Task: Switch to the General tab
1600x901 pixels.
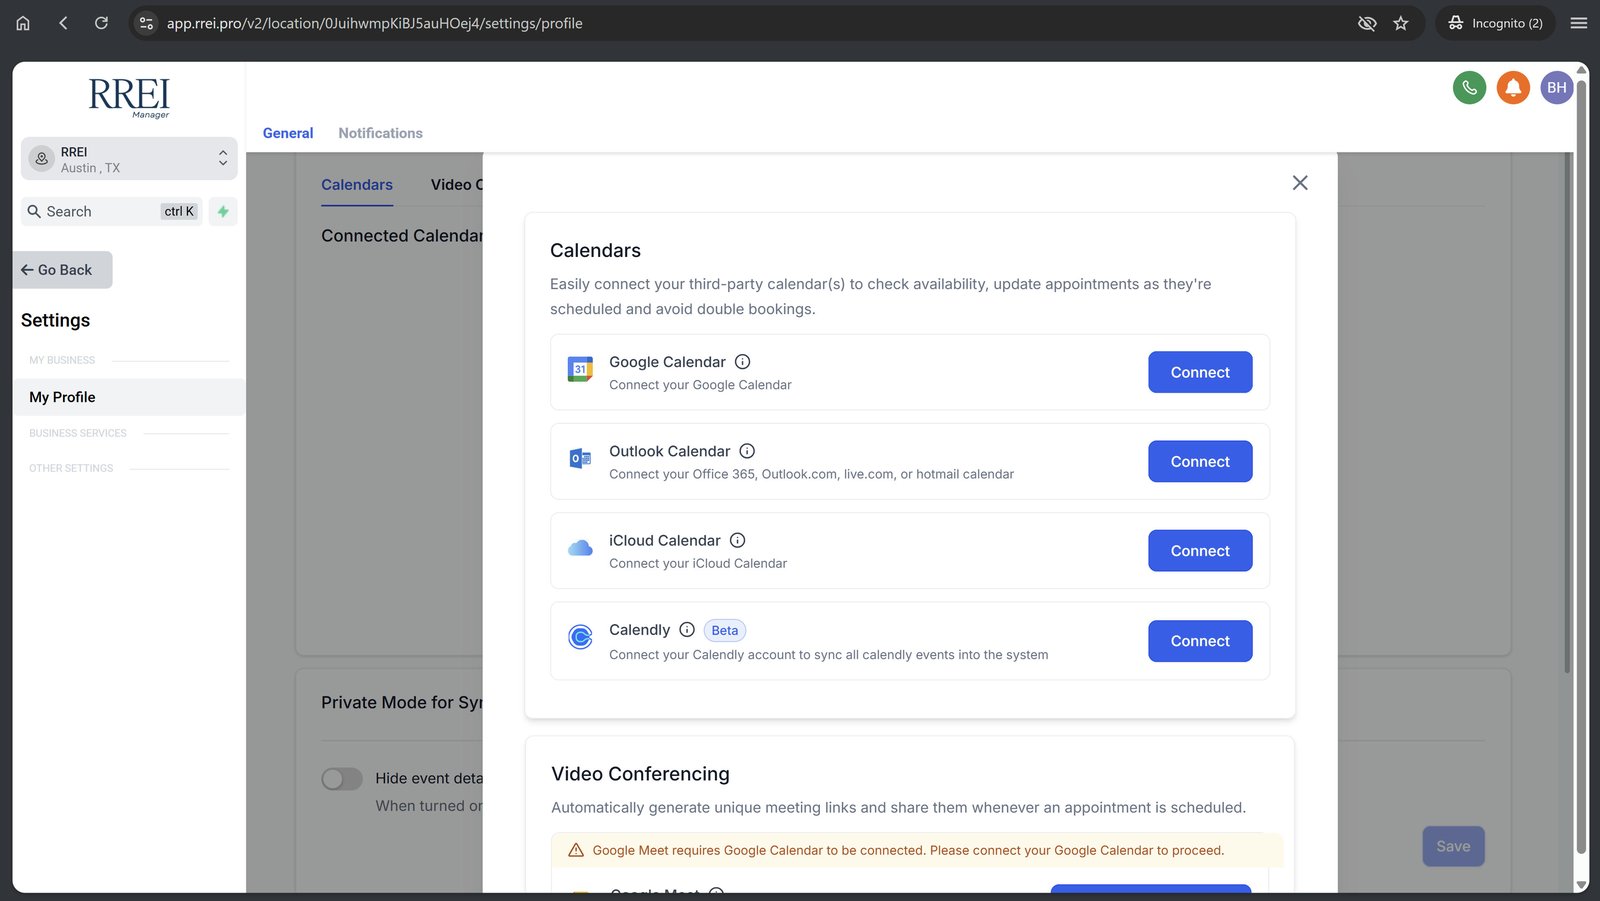Action: 288,133
